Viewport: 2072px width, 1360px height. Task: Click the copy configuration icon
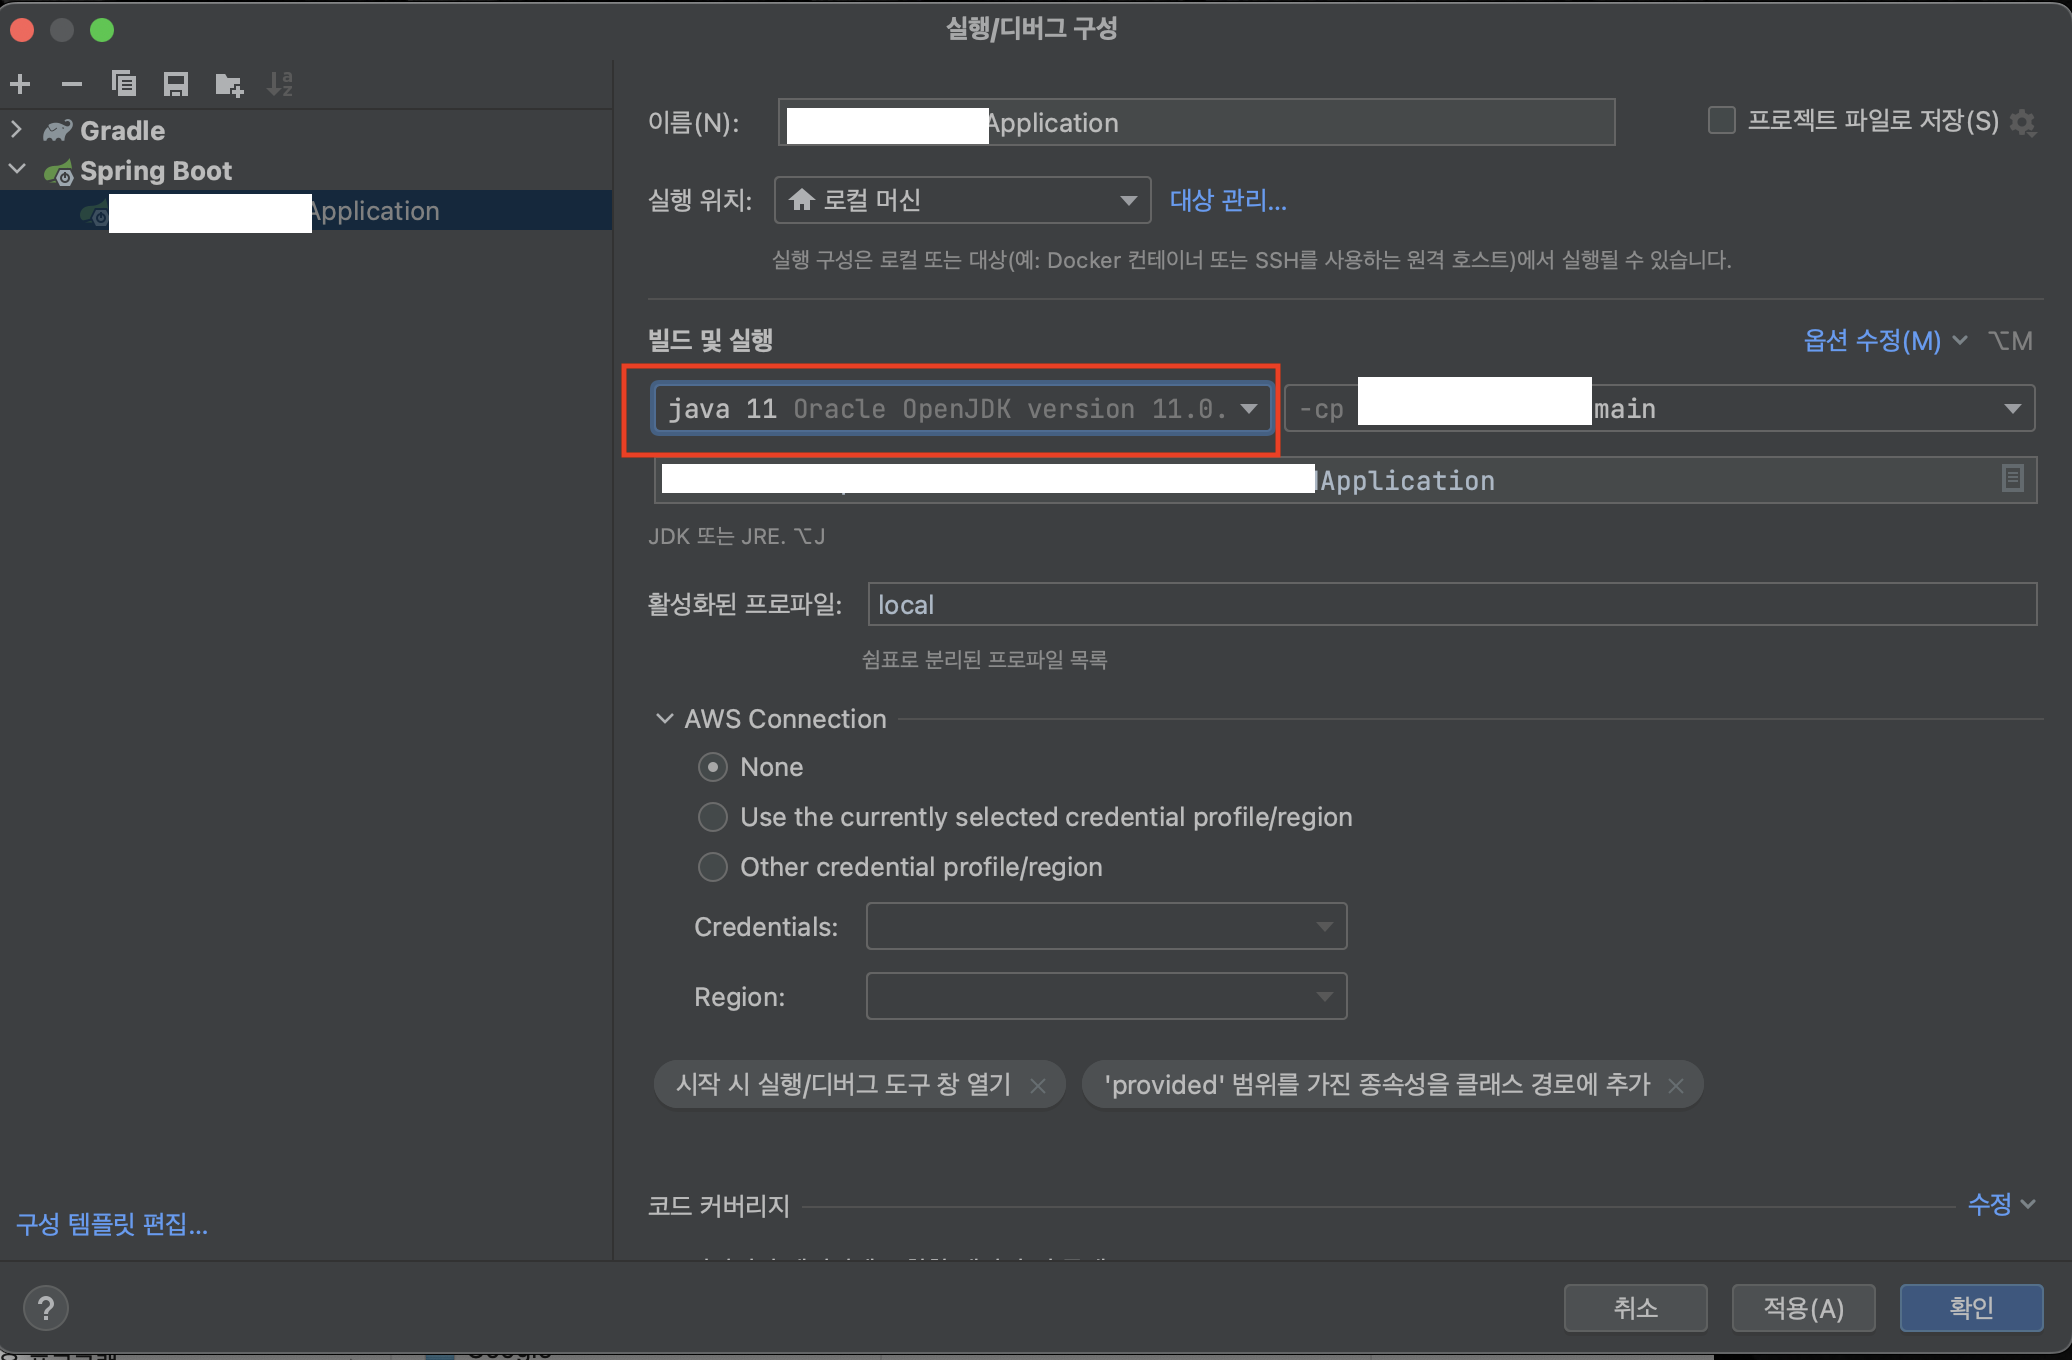pos(124,84)
